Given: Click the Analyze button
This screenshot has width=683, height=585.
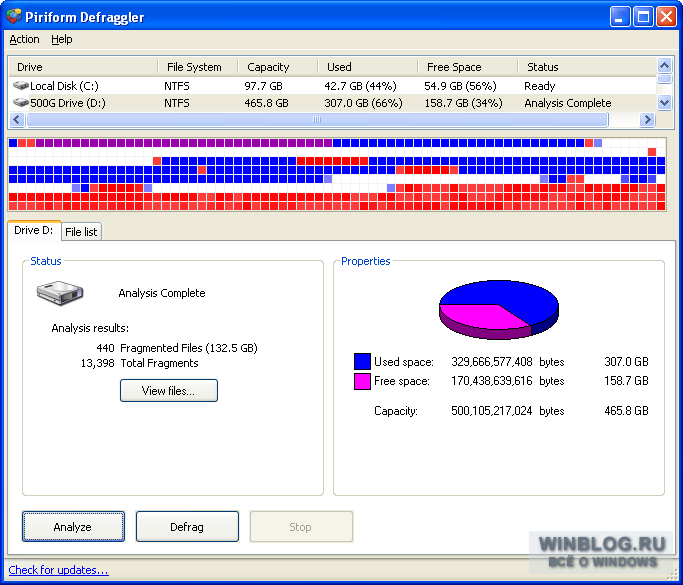Looking at the screenshot, I should [x=73, y=527].
